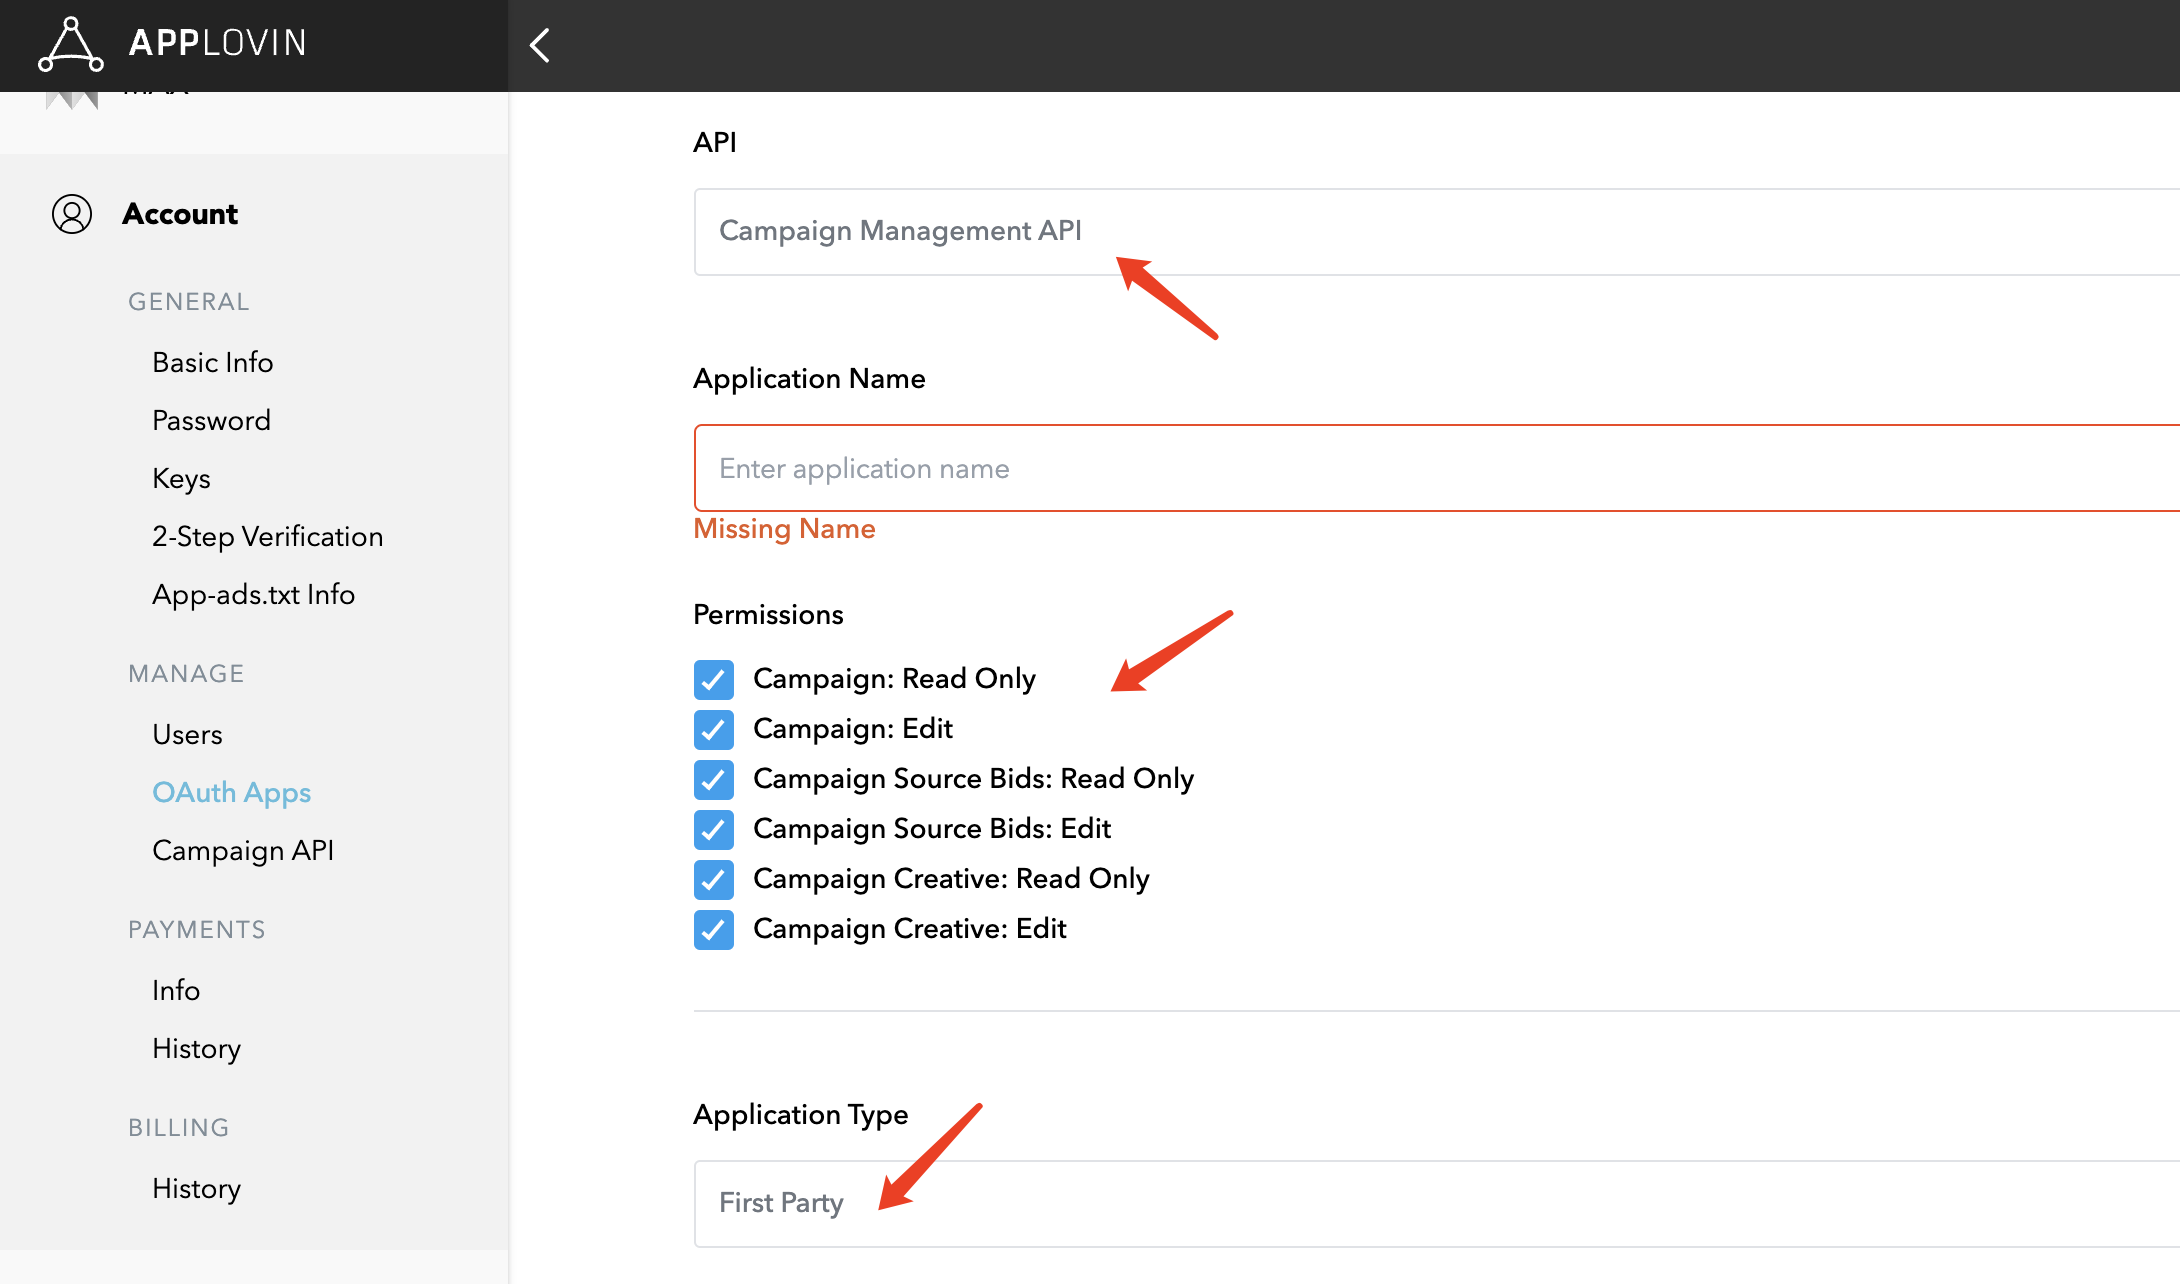
Task: Click the Password settings link
Action: (211, 420)
